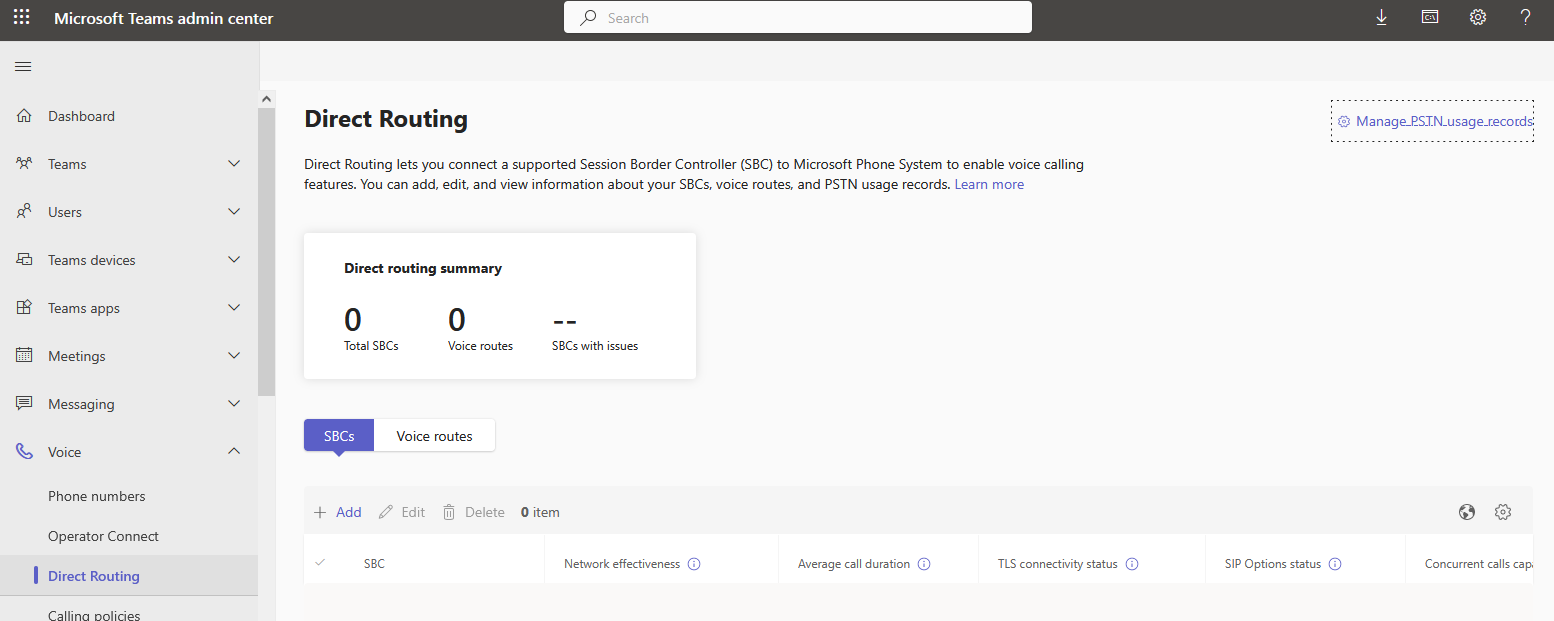Open settings gear in top bar
The image size is (1554, 621).
click(x=1478, y=17)
